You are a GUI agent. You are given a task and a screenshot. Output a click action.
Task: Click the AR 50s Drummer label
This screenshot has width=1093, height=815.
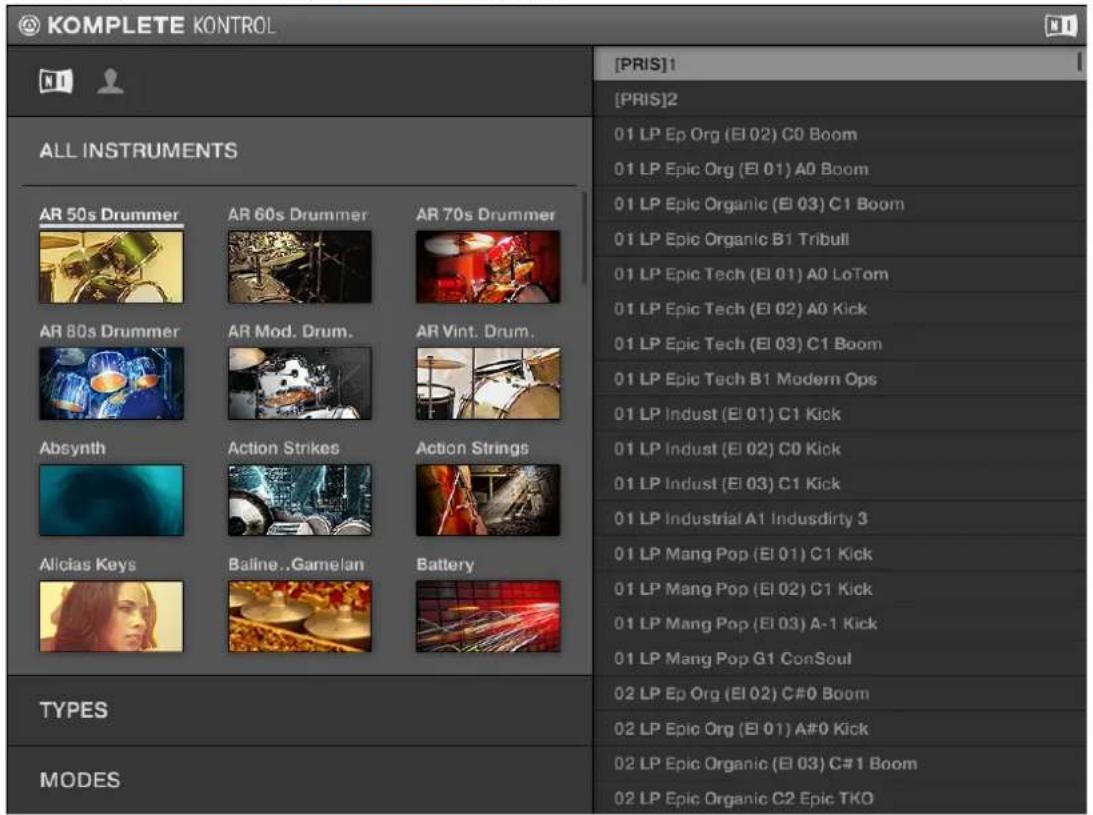coord(109,215)
